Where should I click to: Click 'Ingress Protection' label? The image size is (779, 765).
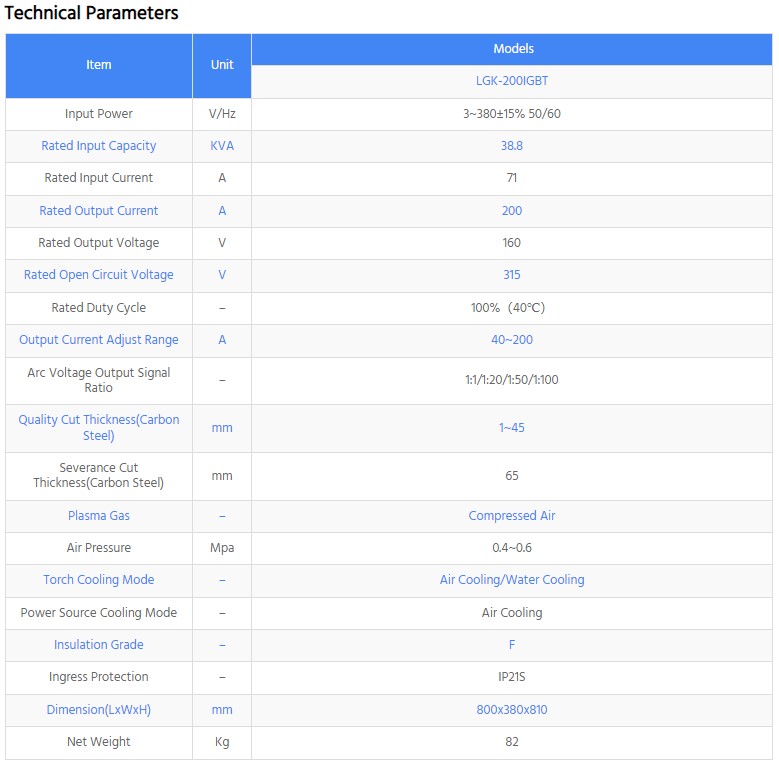98,677
